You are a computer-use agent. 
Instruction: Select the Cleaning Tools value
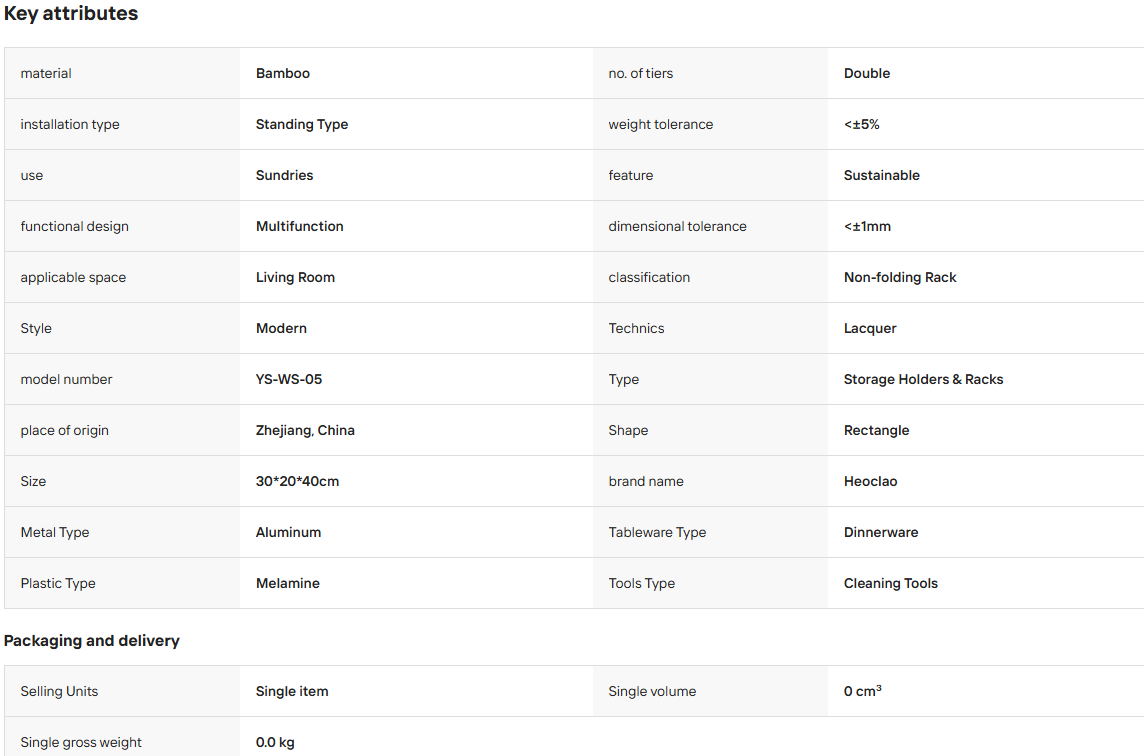pos(891,583)
